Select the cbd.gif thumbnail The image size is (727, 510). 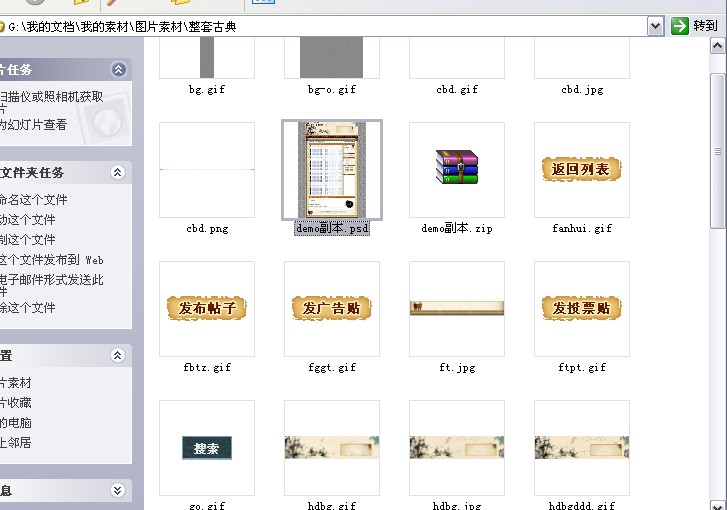(x=457, y=57)
